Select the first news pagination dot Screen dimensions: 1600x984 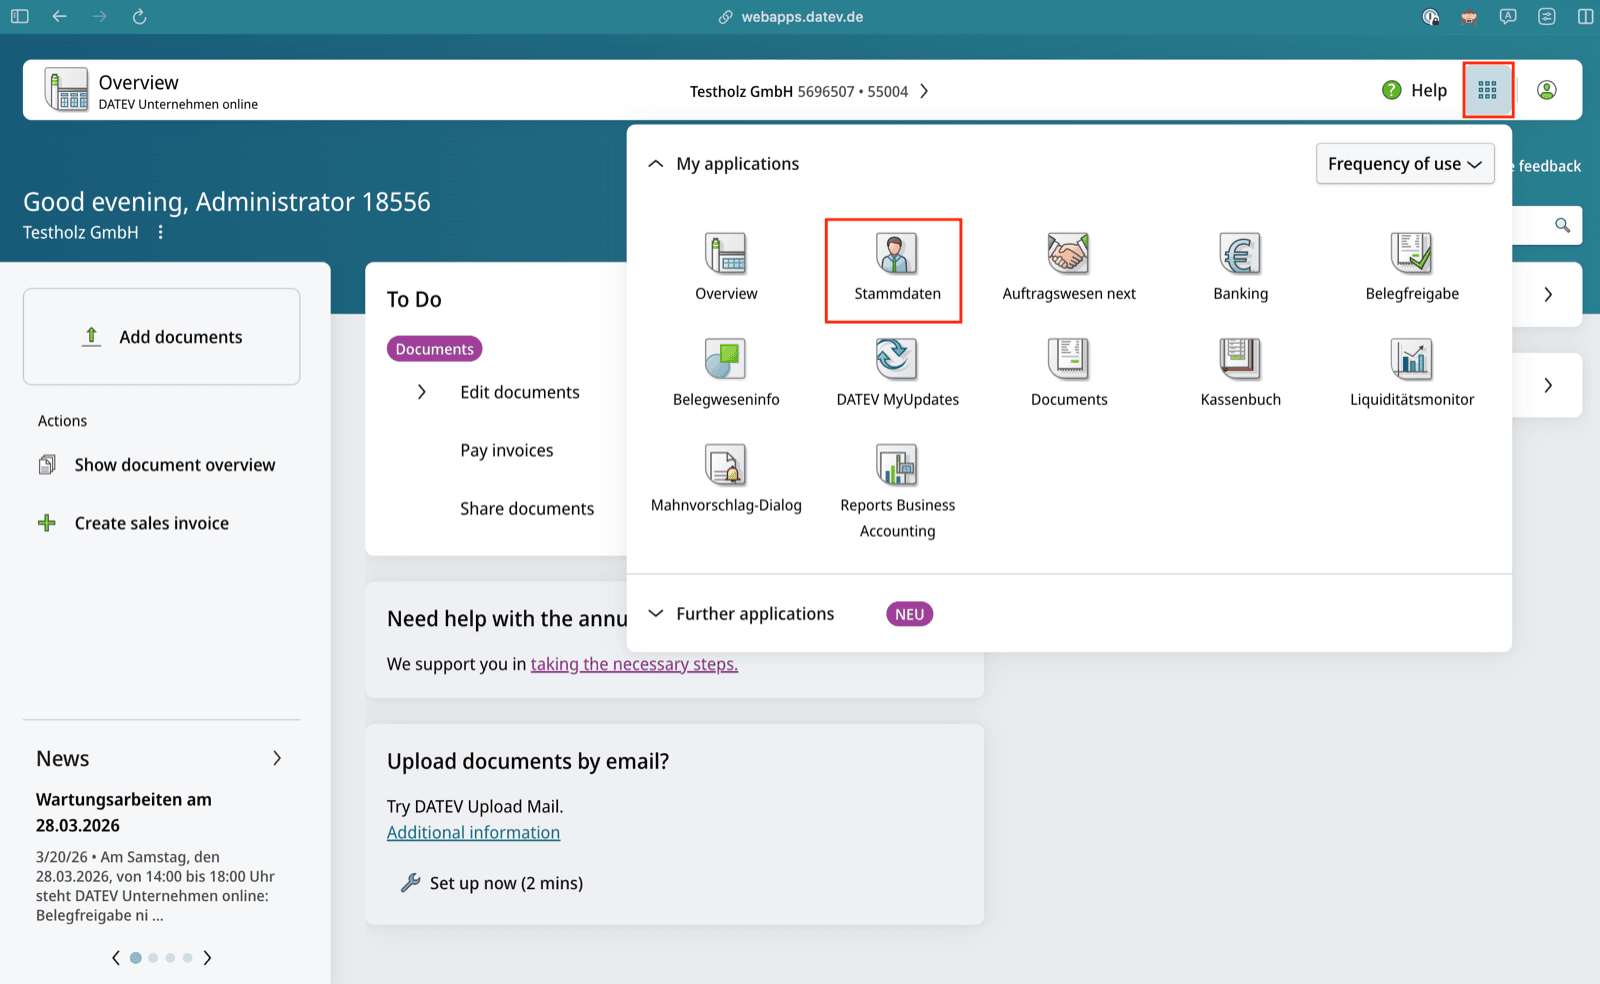click(136, 958)
